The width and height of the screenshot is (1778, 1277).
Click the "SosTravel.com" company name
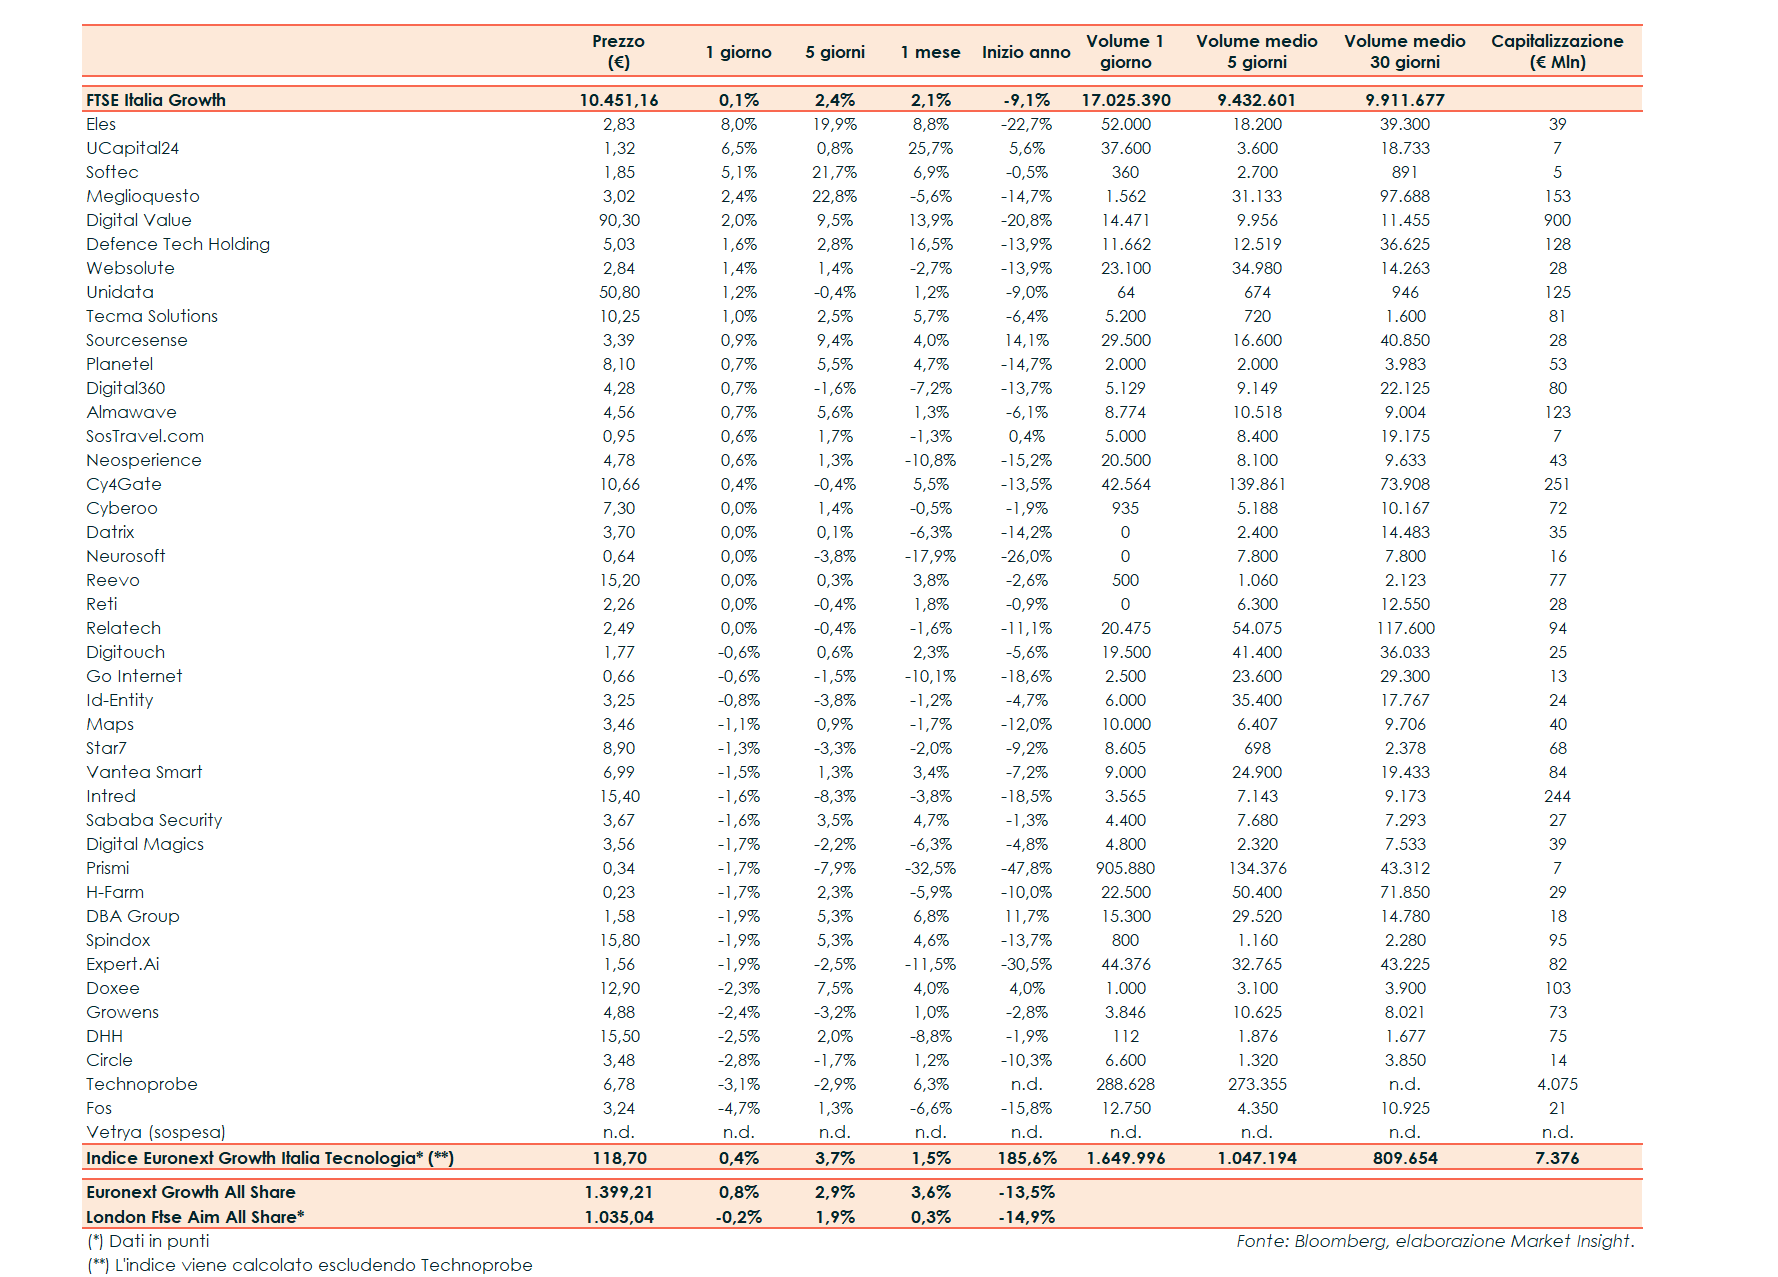click(145, 436)
